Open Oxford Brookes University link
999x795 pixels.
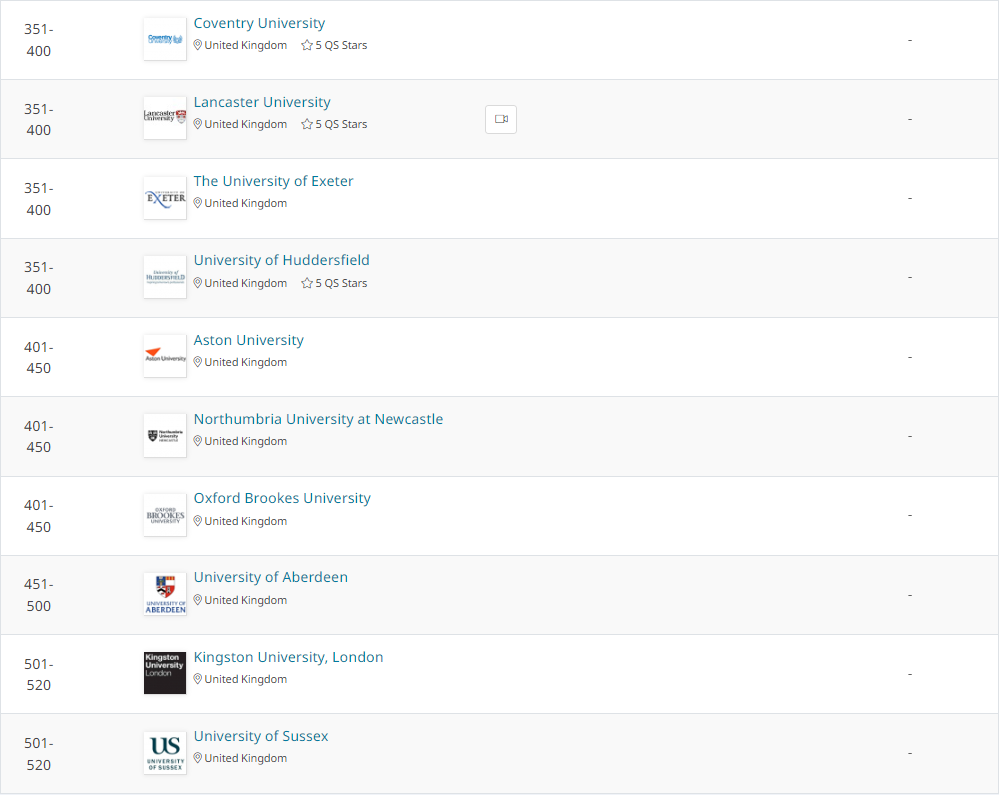pos(282,498)
